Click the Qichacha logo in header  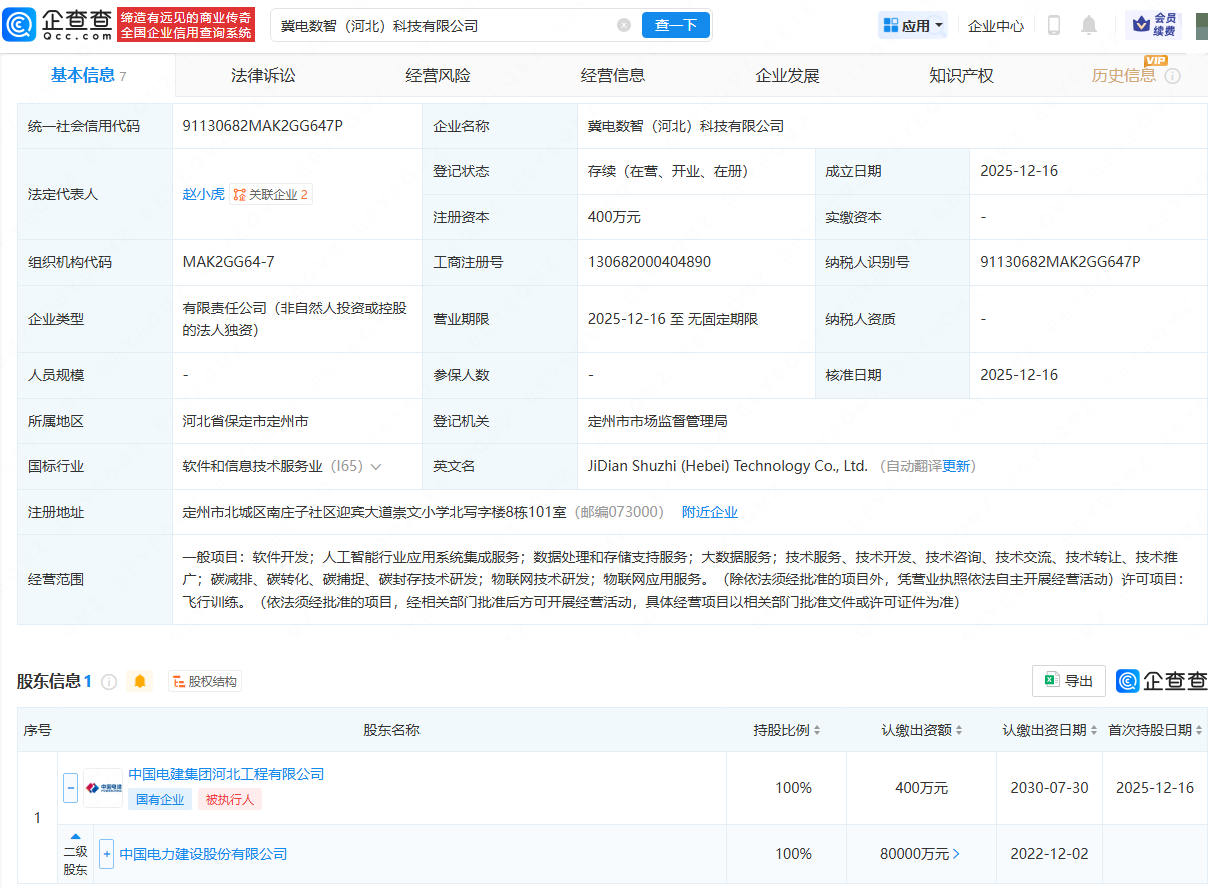click(x=58, y=25)
